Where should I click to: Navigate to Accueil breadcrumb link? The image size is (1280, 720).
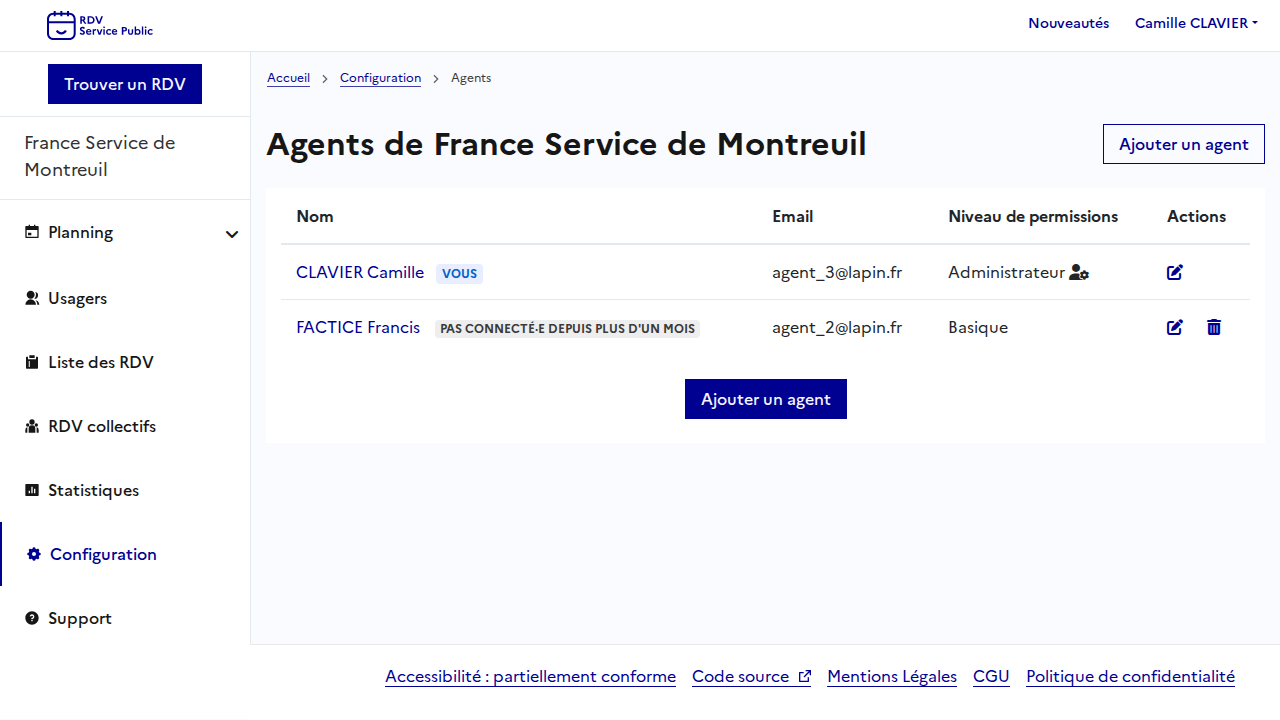click(288, 78)
